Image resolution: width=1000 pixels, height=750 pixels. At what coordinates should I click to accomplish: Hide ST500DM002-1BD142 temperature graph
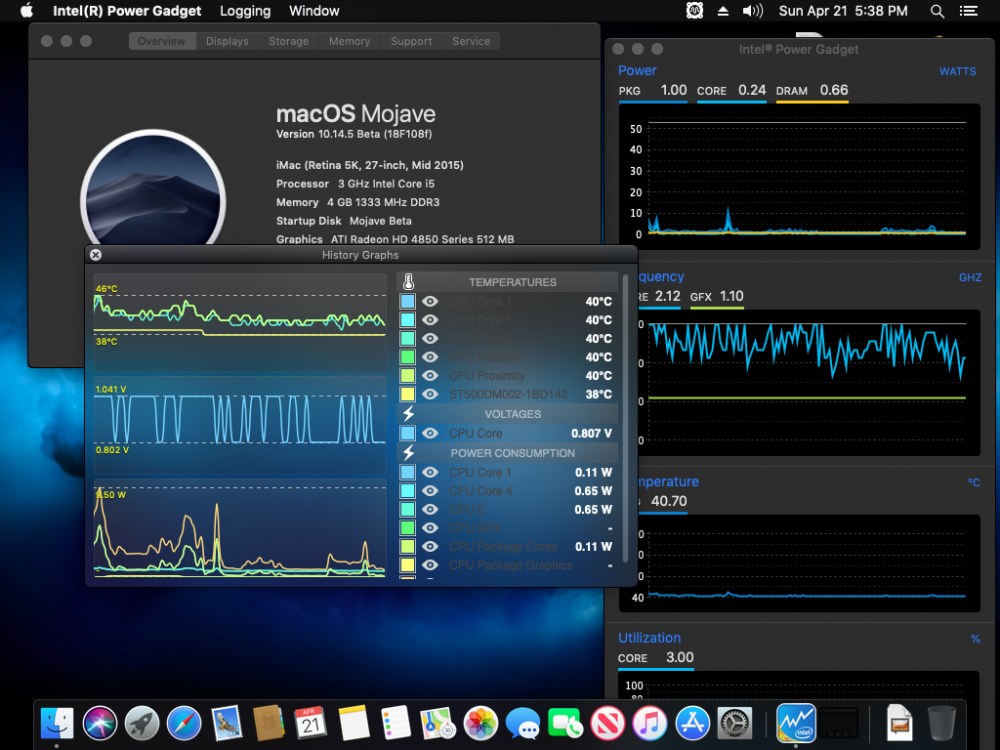point(430,393)
